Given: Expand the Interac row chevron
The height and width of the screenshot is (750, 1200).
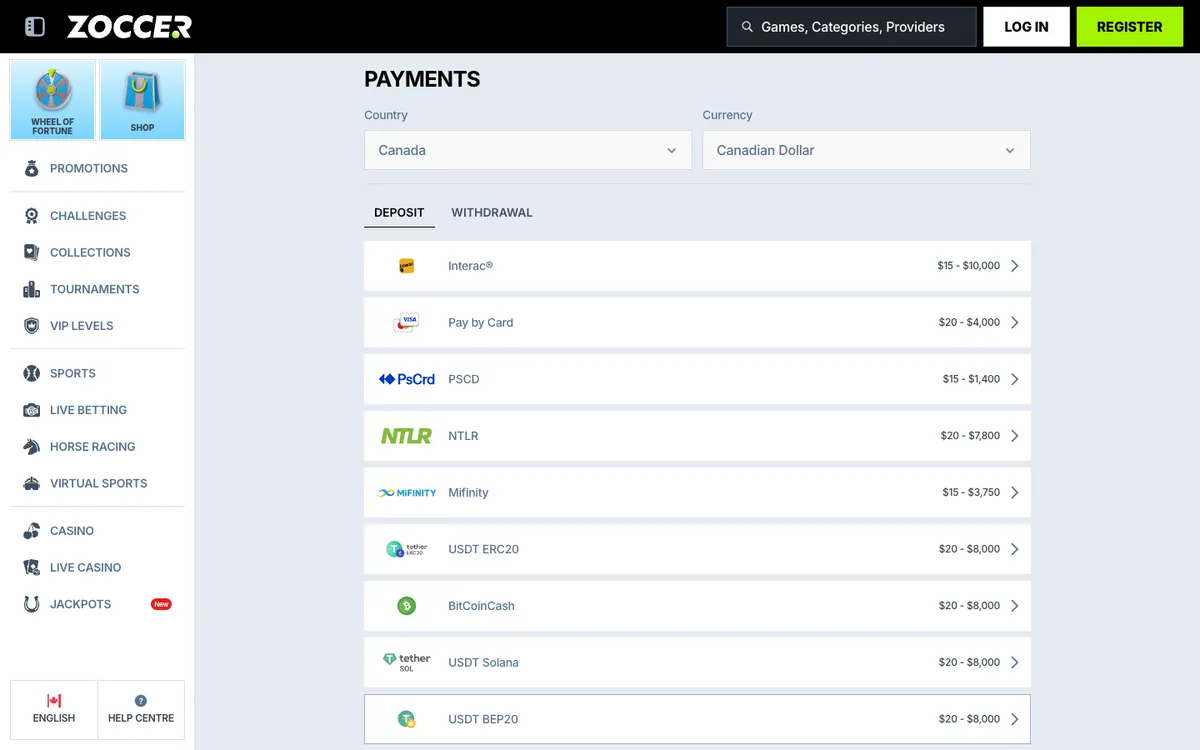Looking at the screenshot, I should [1015, 266].
